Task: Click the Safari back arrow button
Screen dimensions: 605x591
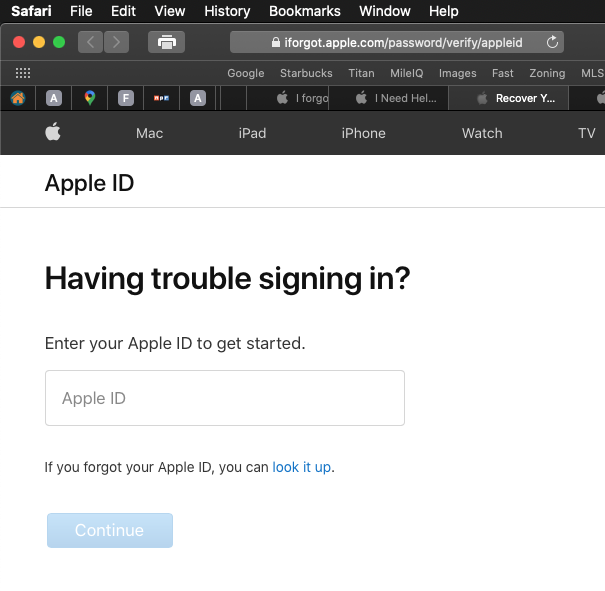Action: (x=90, y=42)
